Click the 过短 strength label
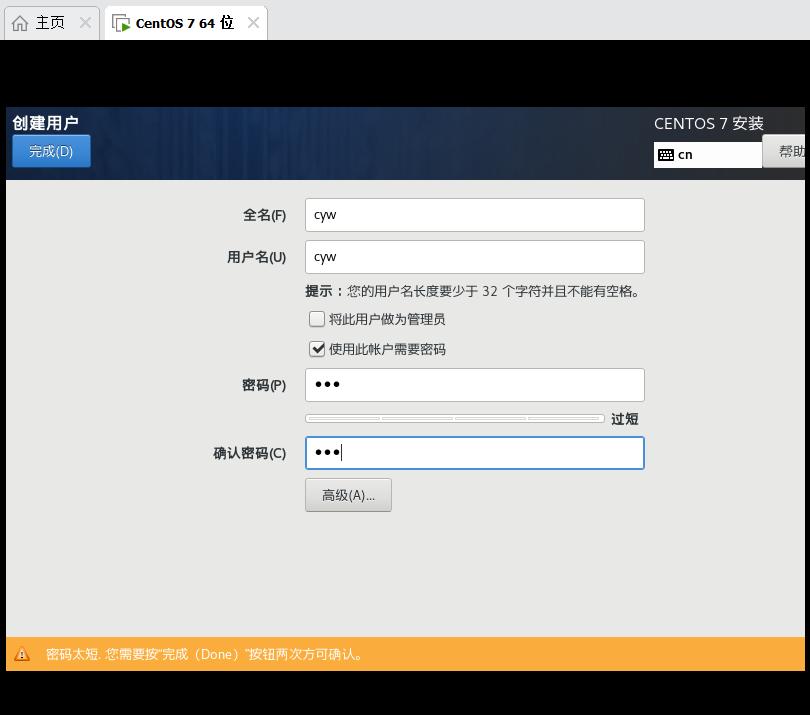This screenshot has width=810, height=715. [625, 419]
